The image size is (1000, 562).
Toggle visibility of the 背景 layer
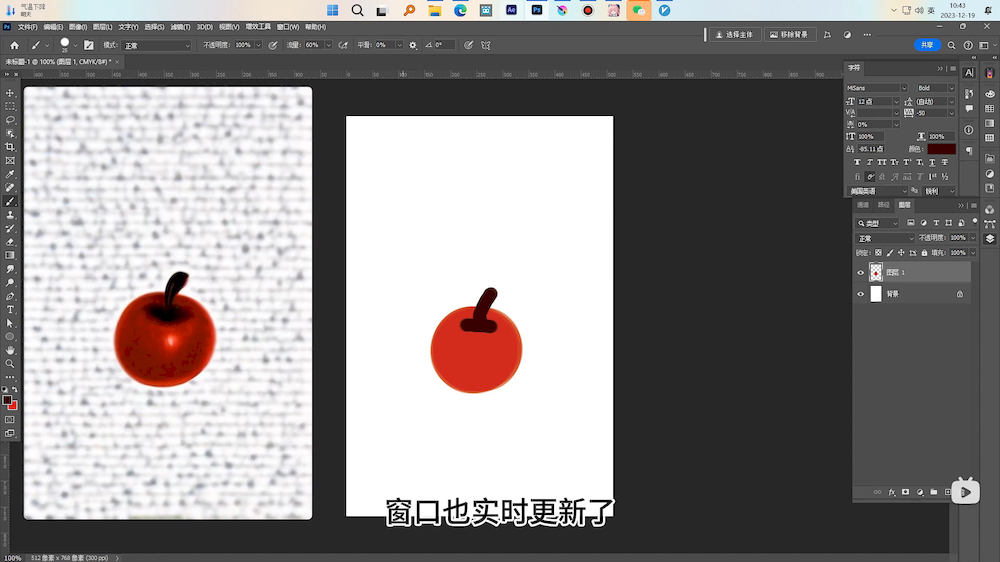[x=861, y=294]
